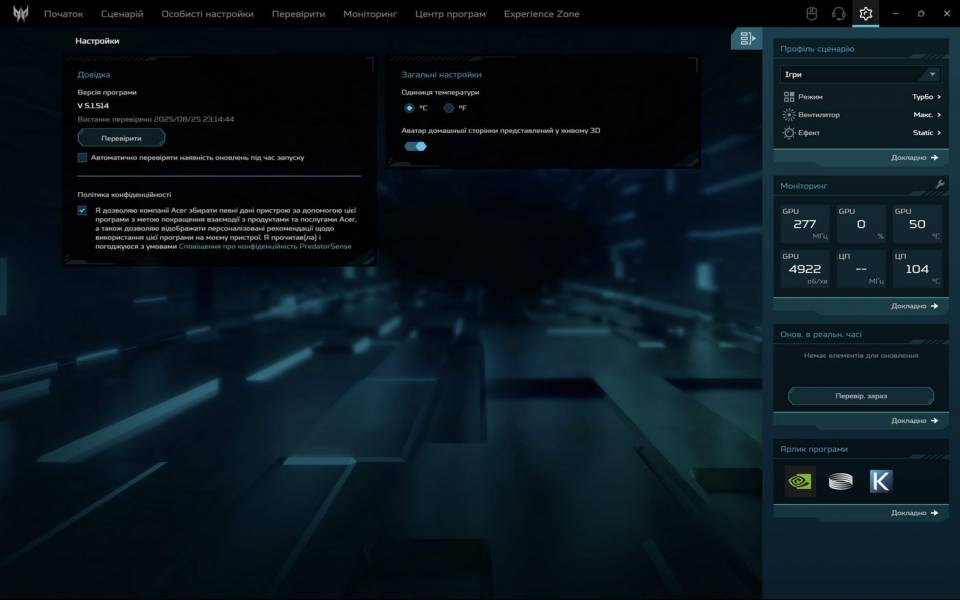This screenshot has height=600, width=960.
Task: Switch to the Моніторинг tab
Action: [x=369, y=14]
